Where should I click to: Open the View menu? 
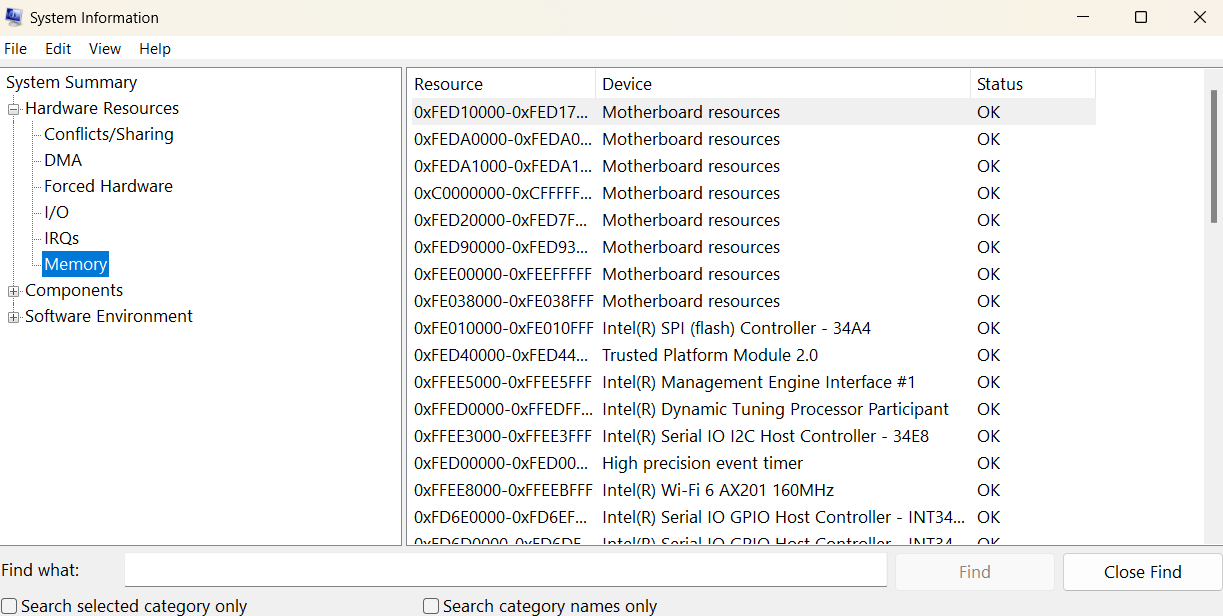tap(104, 49)
